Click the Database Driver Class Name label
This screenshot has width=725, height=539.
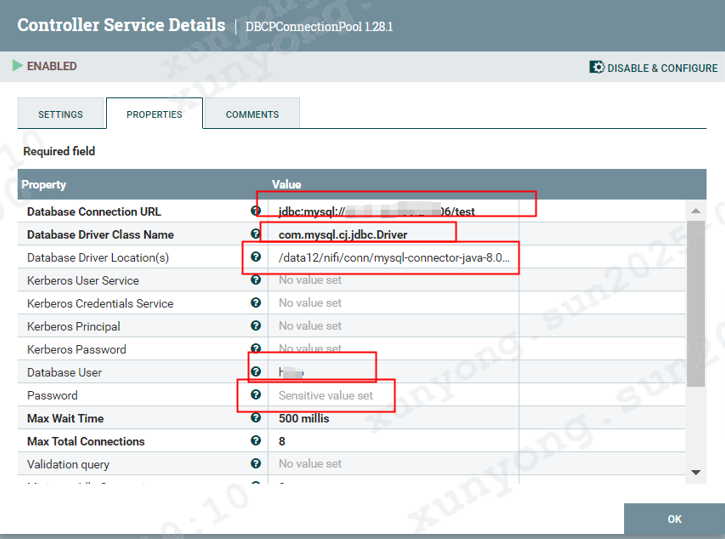pyautogui.click(x=100, y=235)
